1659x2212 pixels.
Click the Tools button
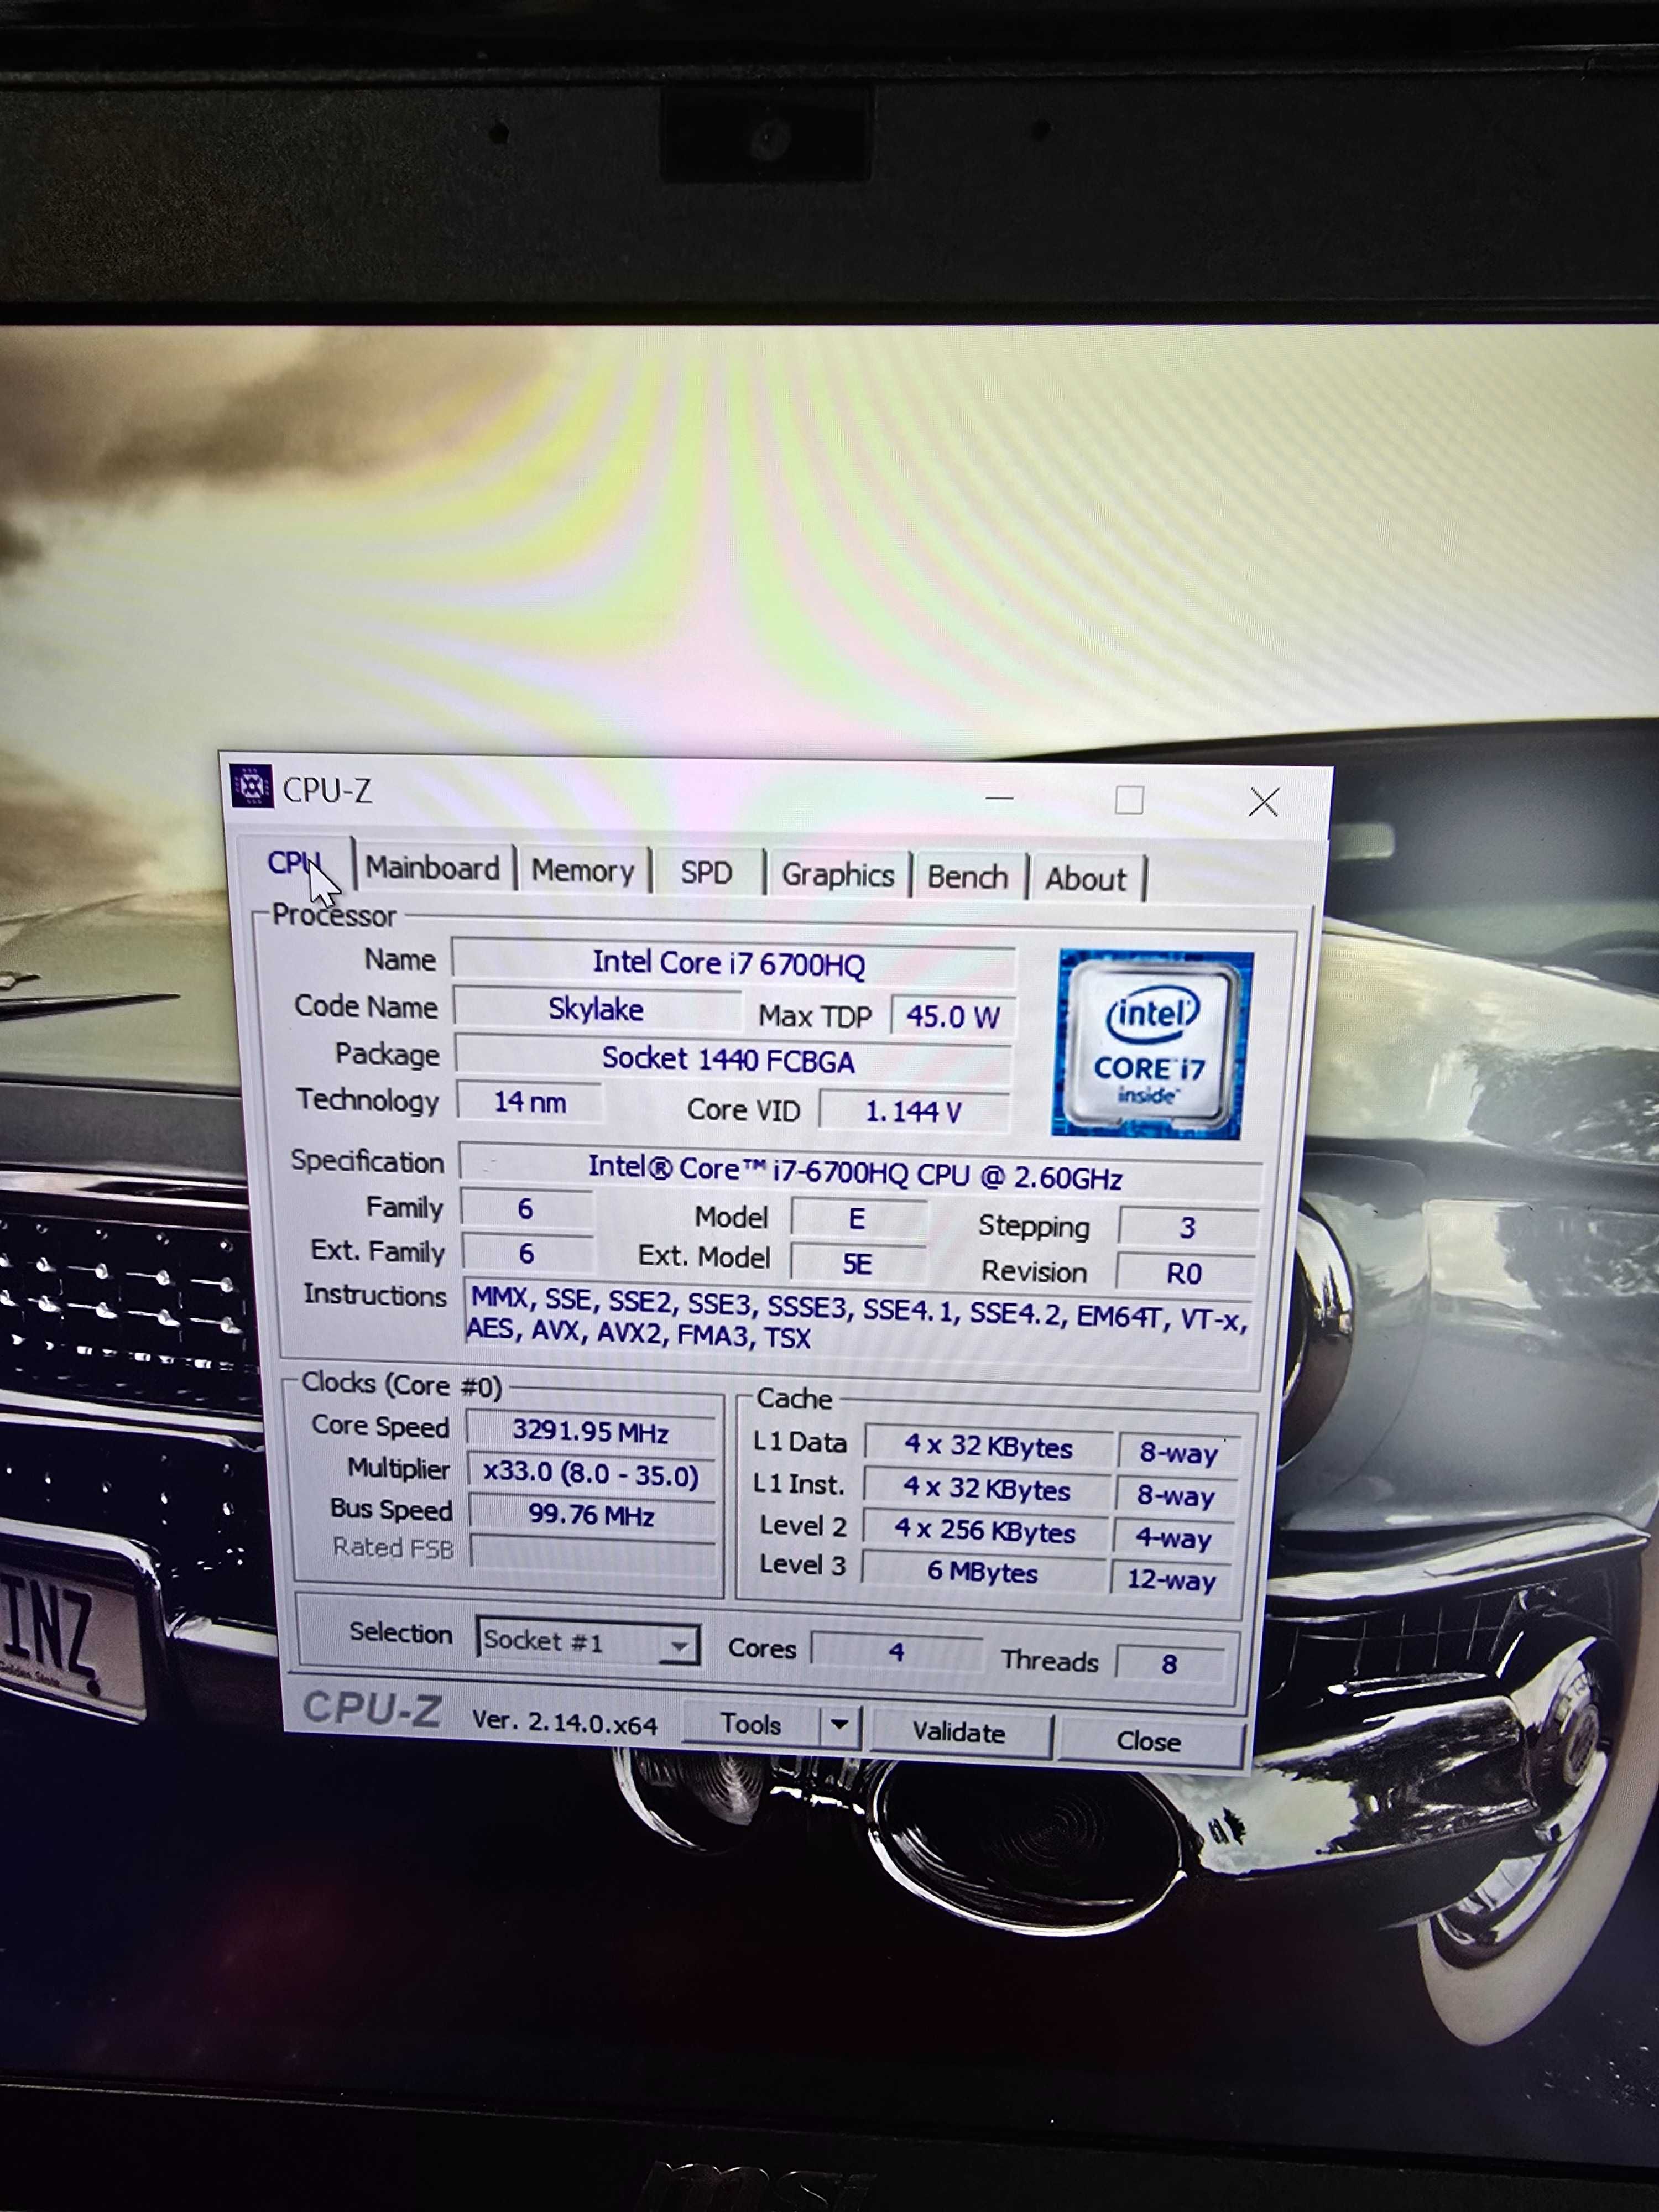(x=750, y=1724)
